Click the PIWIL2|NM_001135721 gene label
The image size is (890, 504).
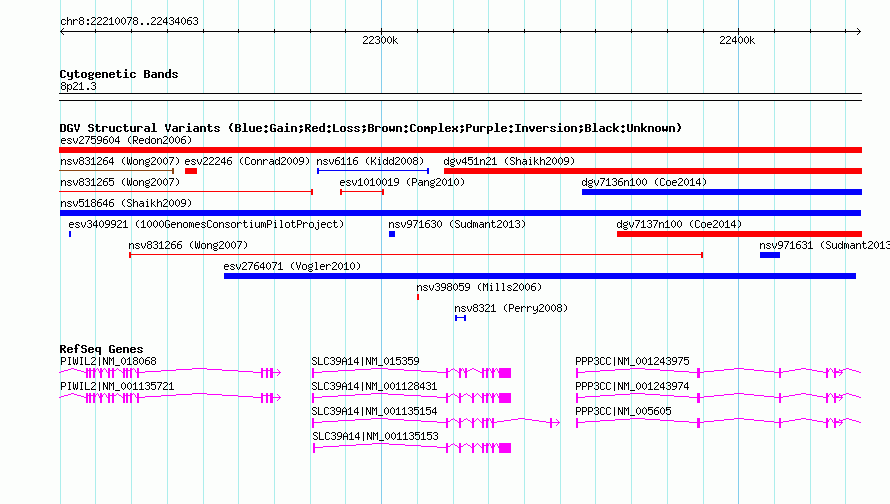117,386
